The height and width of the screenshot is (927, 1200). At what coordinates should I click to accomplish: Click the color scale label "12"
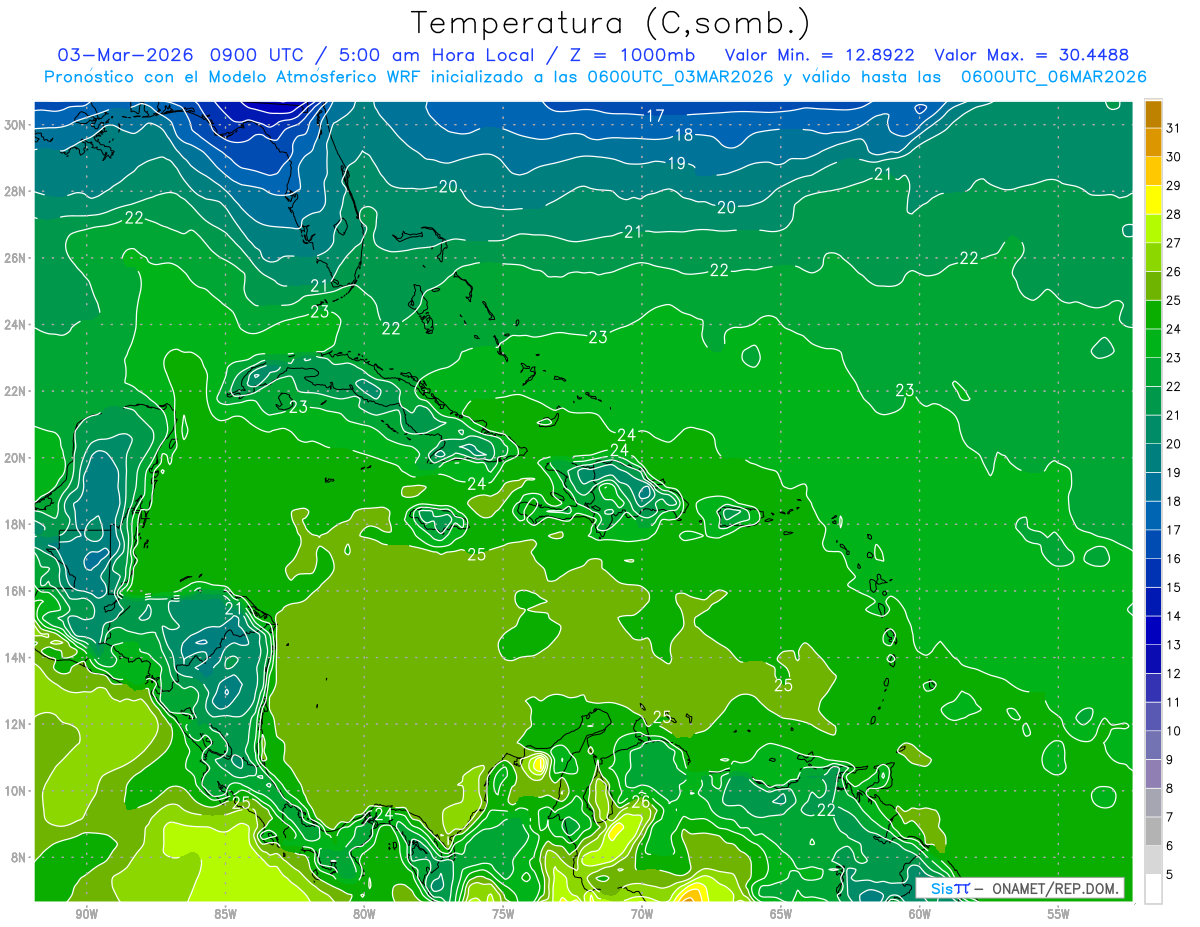coord(1174,673)
